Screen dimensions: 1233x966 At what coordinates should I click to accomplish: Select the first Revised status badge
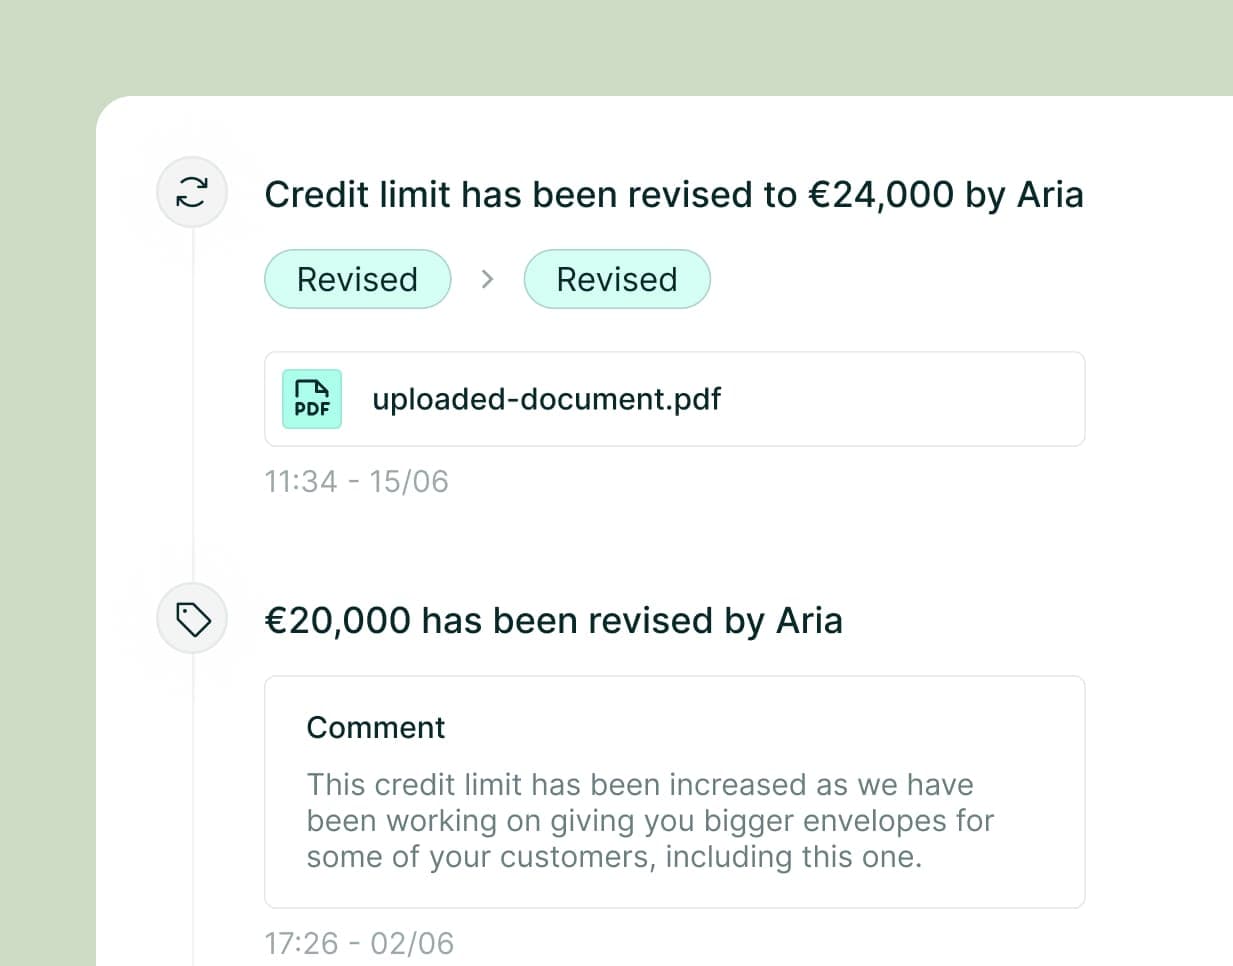[x=357, y=279]
